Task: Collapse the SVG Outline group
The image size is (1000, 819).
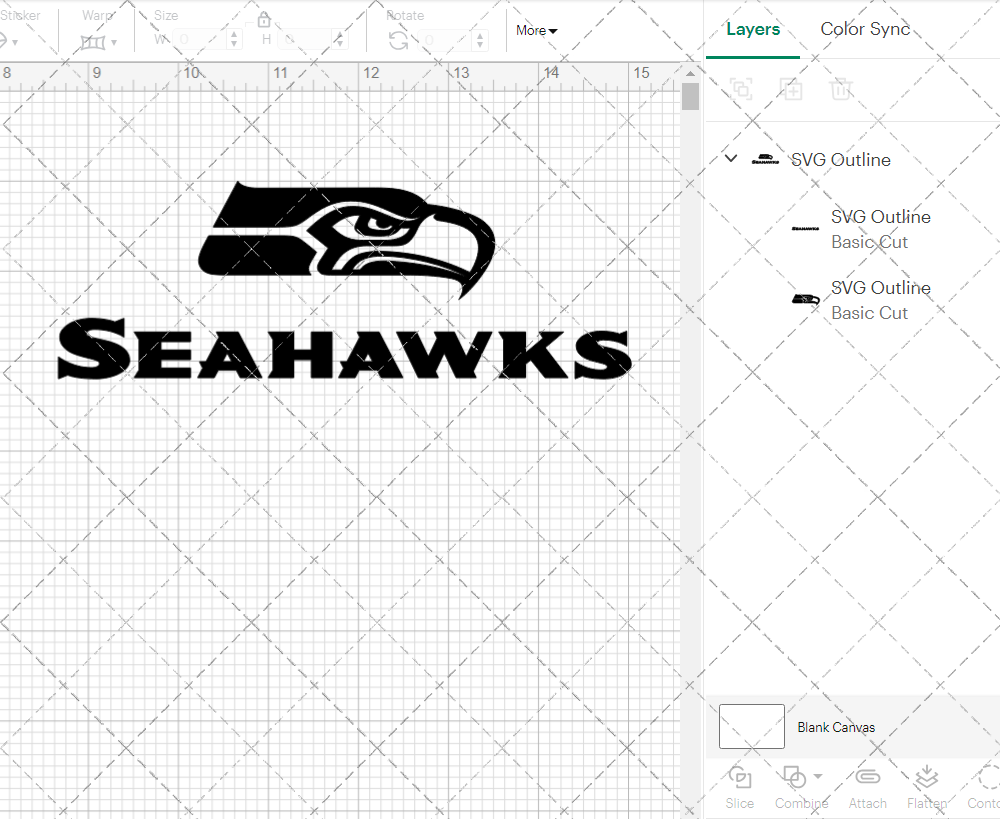Action: point(730,158)
